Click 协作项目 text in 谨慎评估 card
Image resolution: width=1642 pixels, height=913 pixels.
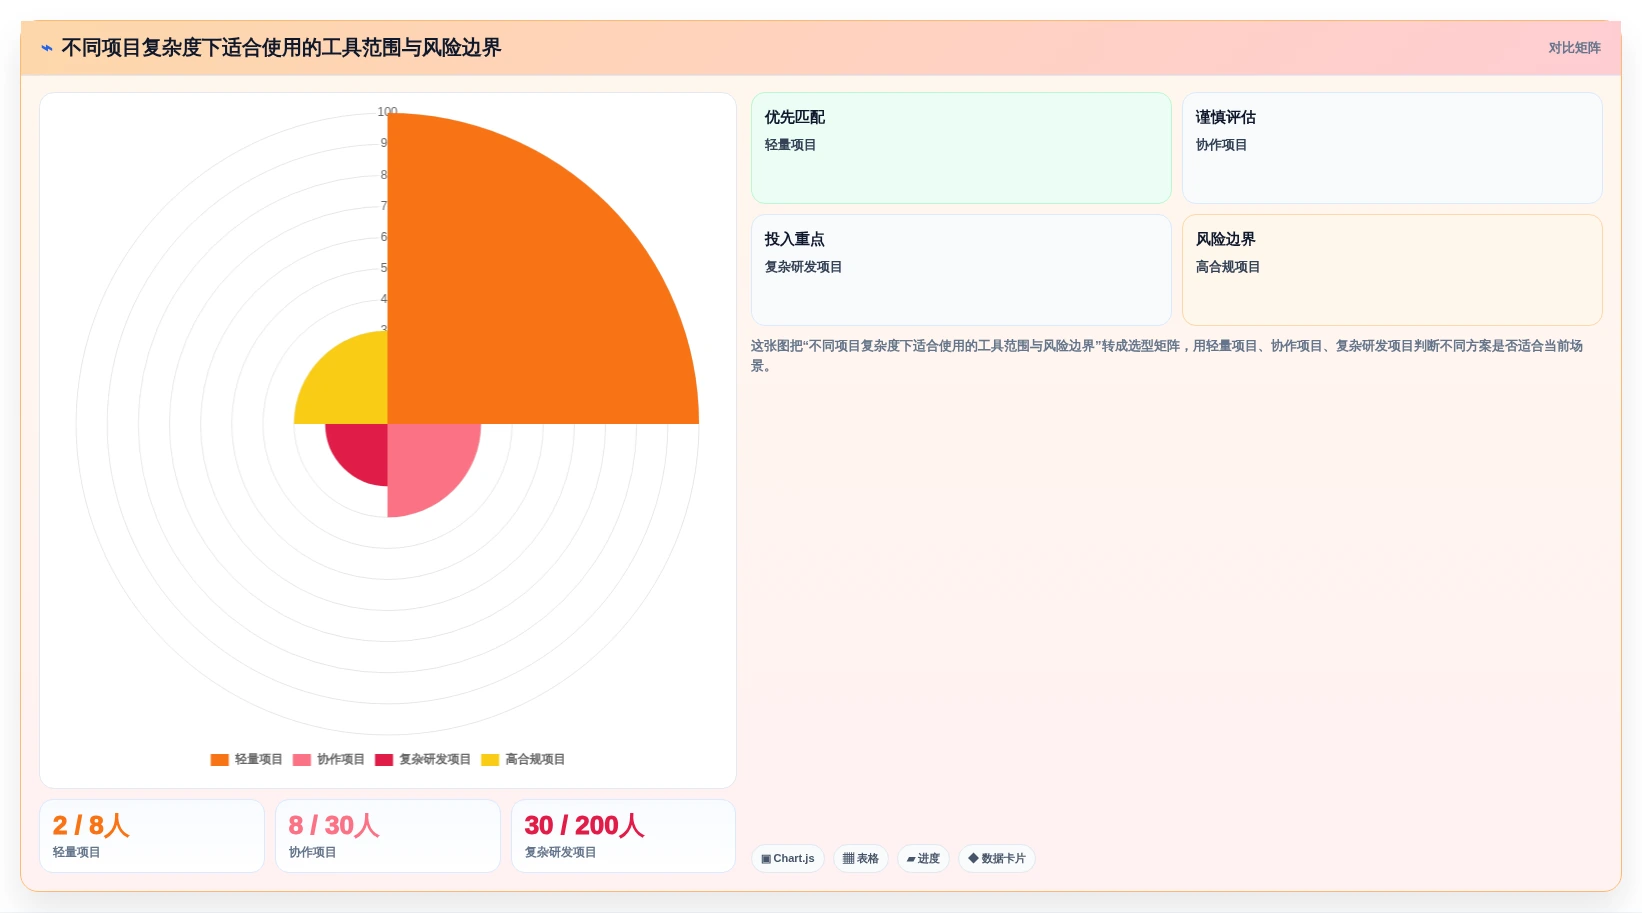point(1221,145)
